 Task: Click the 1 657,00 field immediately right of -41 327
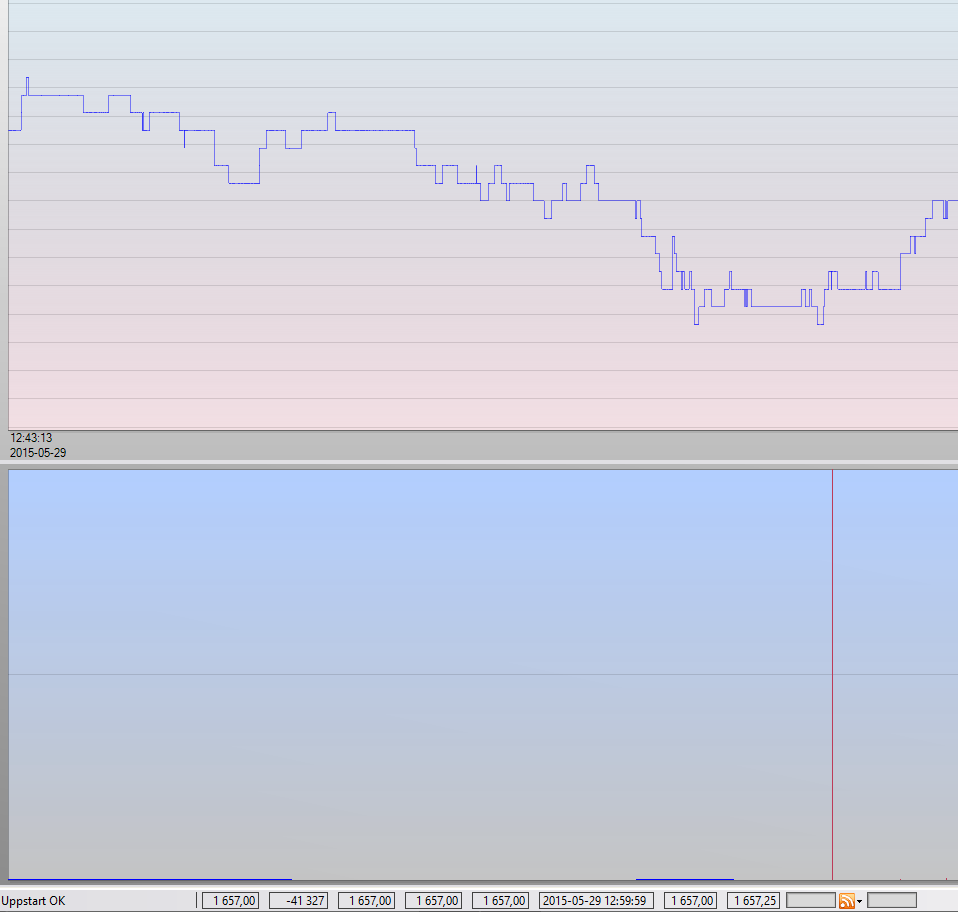[x=365, y=901]
